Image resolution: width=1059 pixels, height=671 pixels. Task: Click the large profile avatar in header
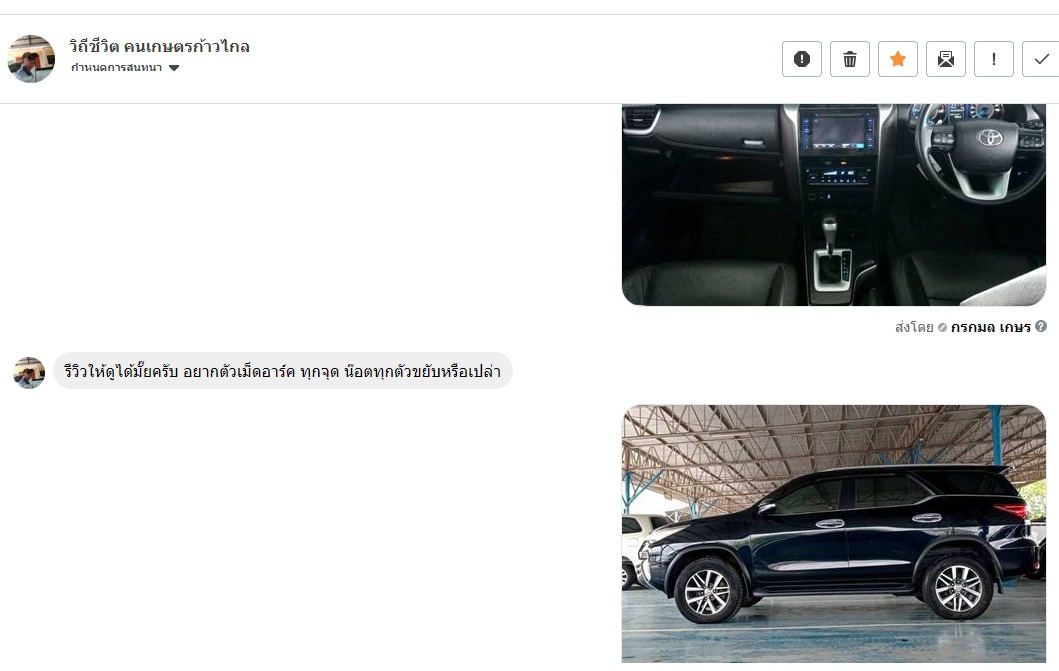click(x=31, y=59)
